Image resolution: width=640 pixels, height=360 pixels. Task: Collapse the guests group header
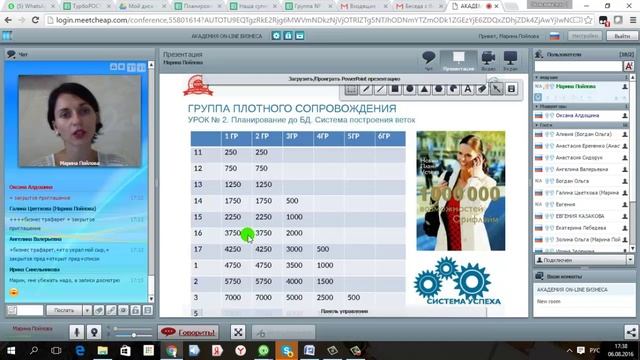coord(582,125)
